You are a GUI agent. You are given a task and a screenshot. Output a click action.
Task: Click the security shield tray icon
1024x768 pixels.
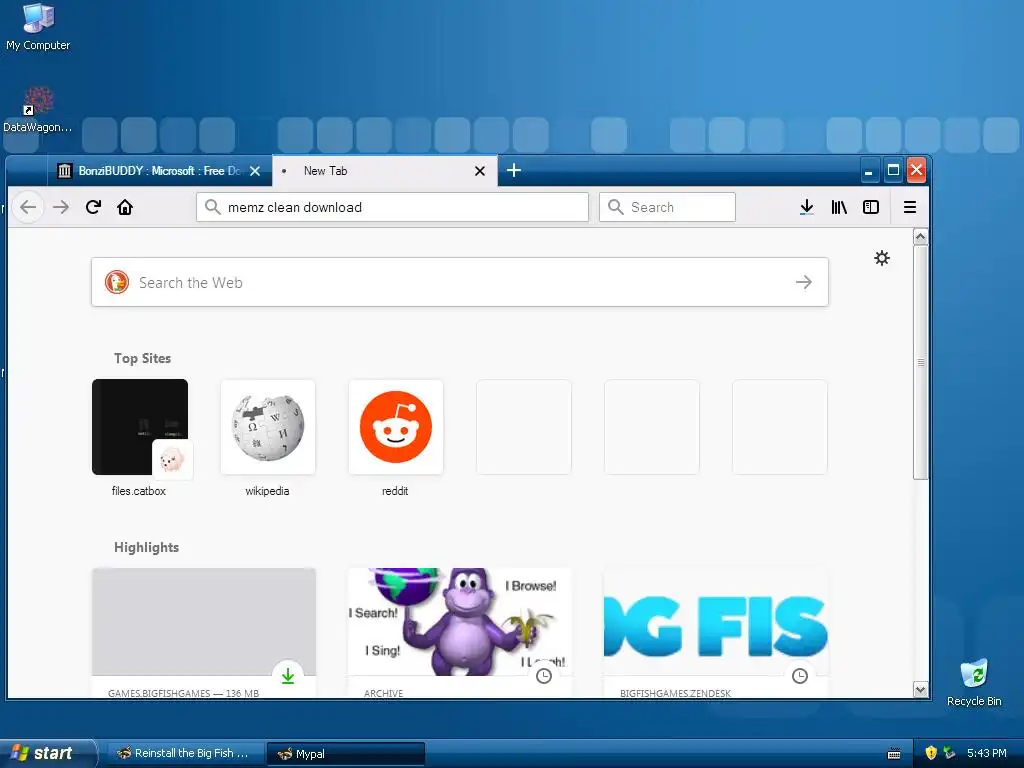tap(931, 753)
